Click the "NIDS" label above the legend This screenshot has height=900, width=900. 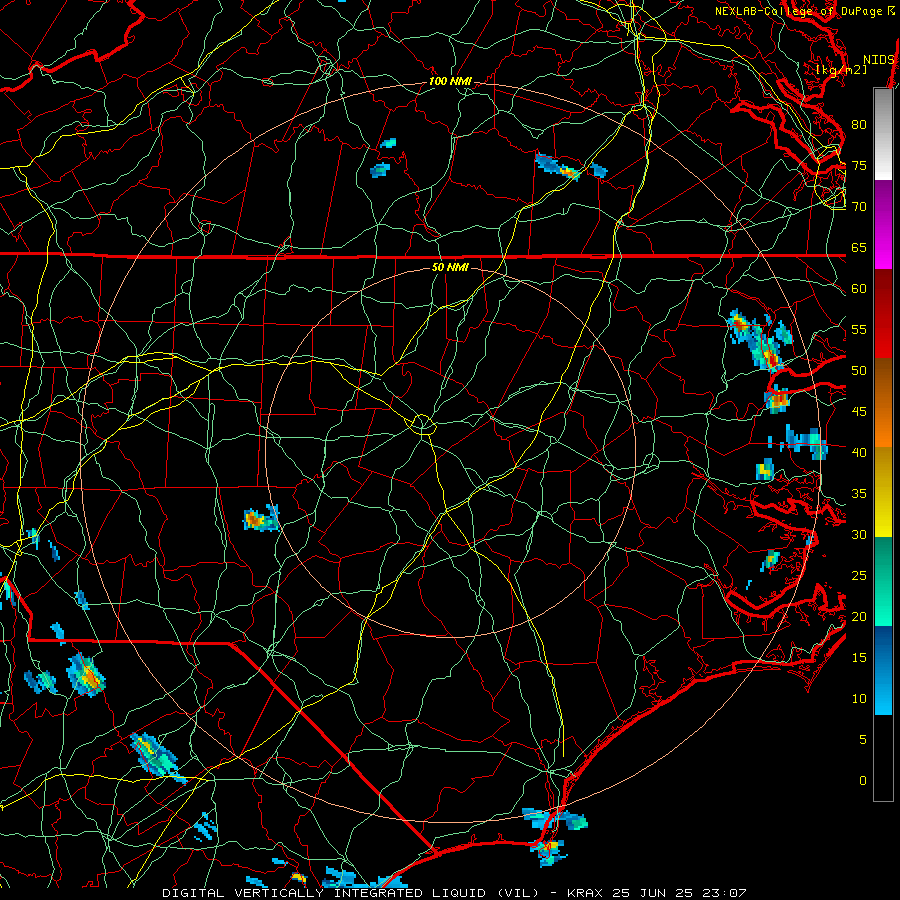pyautogui.click(x=879, y=60)
